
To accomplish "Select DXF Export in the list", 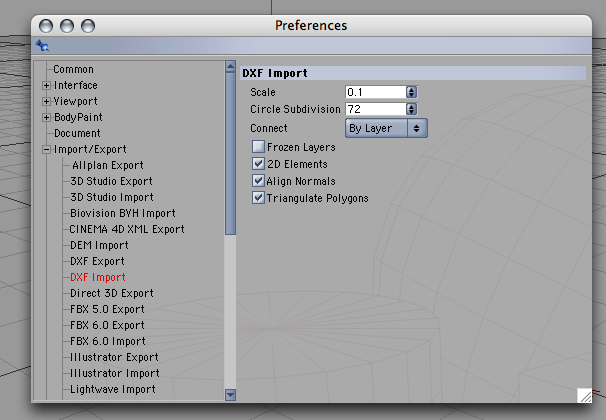I will [x=97, y=262].
